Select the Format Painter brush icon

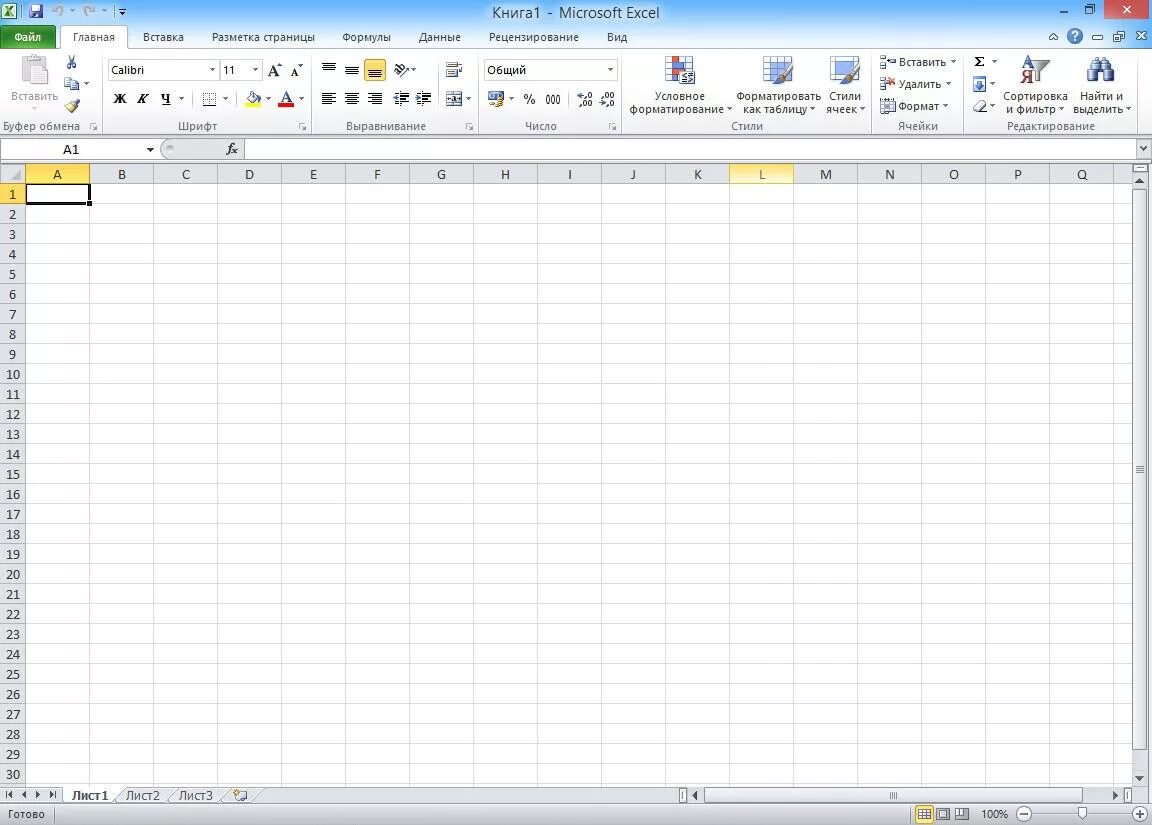click(x=71, y=106)
